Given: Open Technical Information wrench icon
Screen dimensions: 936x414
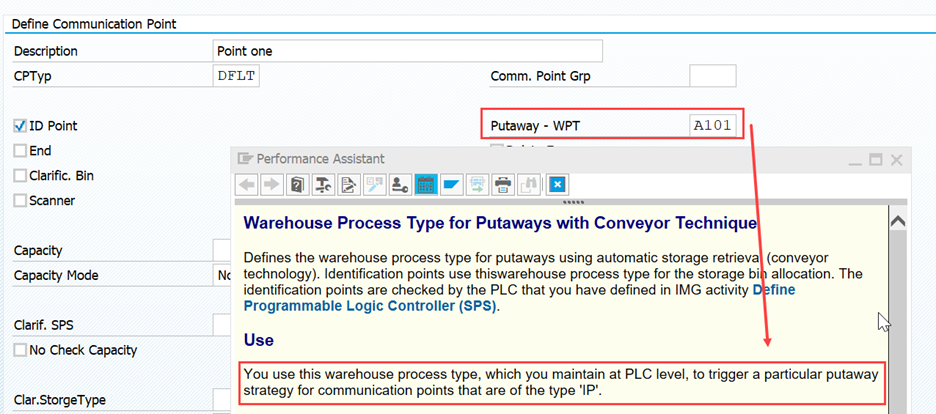Looking at the screenshot, I should coord(323,185).
